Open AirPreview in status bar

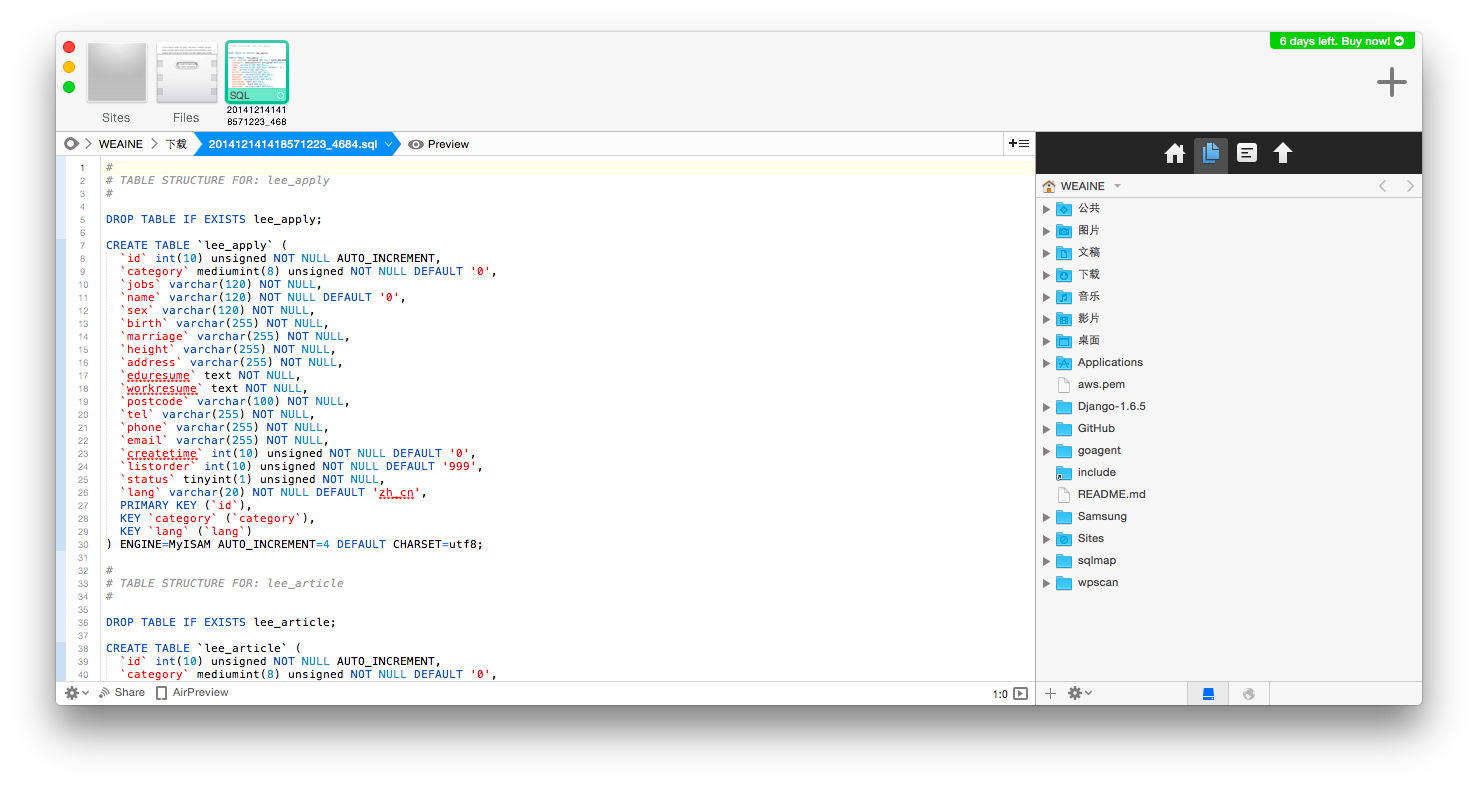pos(192,693)
